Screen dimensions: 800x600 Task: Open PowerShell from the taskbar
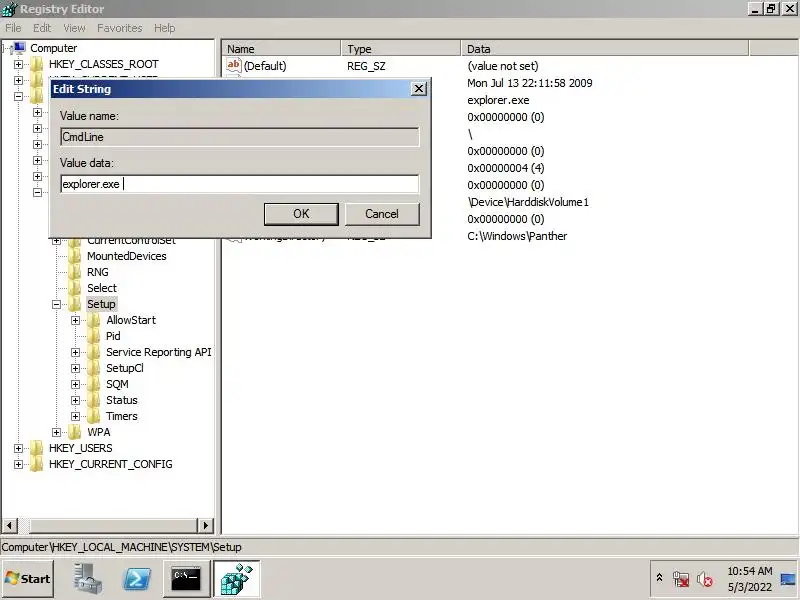pyautogui.click(x=137, y=579)
